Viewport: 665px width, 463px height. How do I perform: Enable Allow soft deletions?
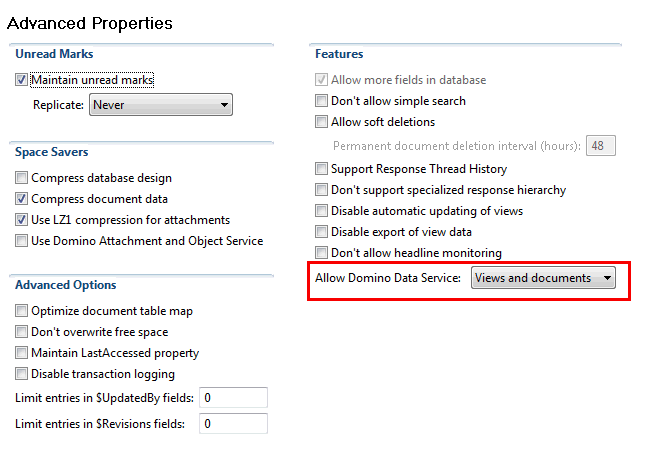point(322,122)
